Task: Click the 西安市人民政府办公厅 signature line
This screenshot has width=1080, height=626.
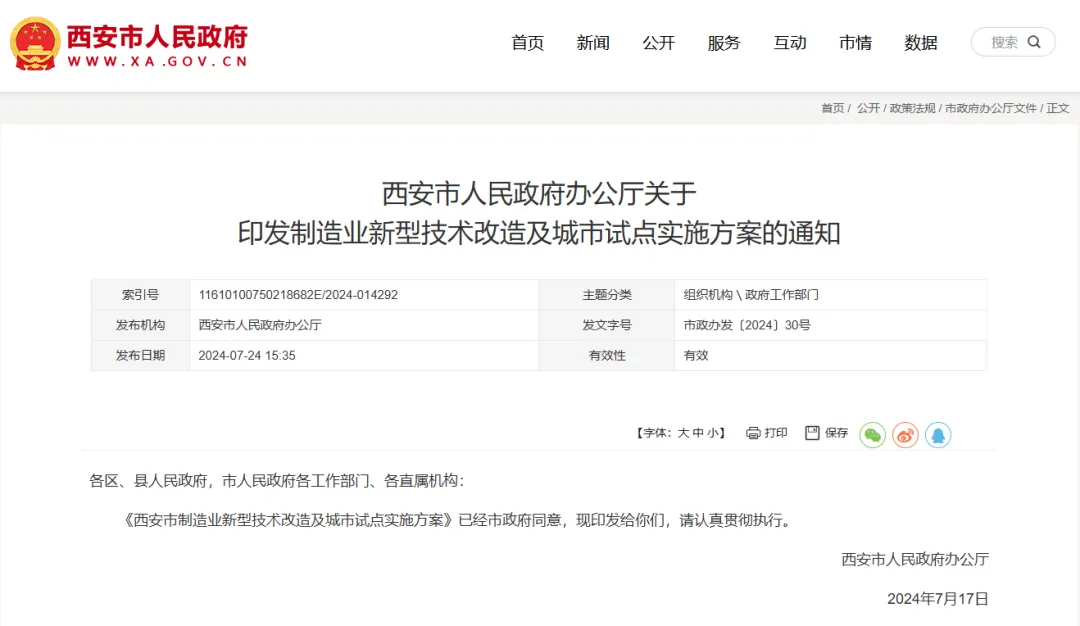Action: [x=915, y=559]
